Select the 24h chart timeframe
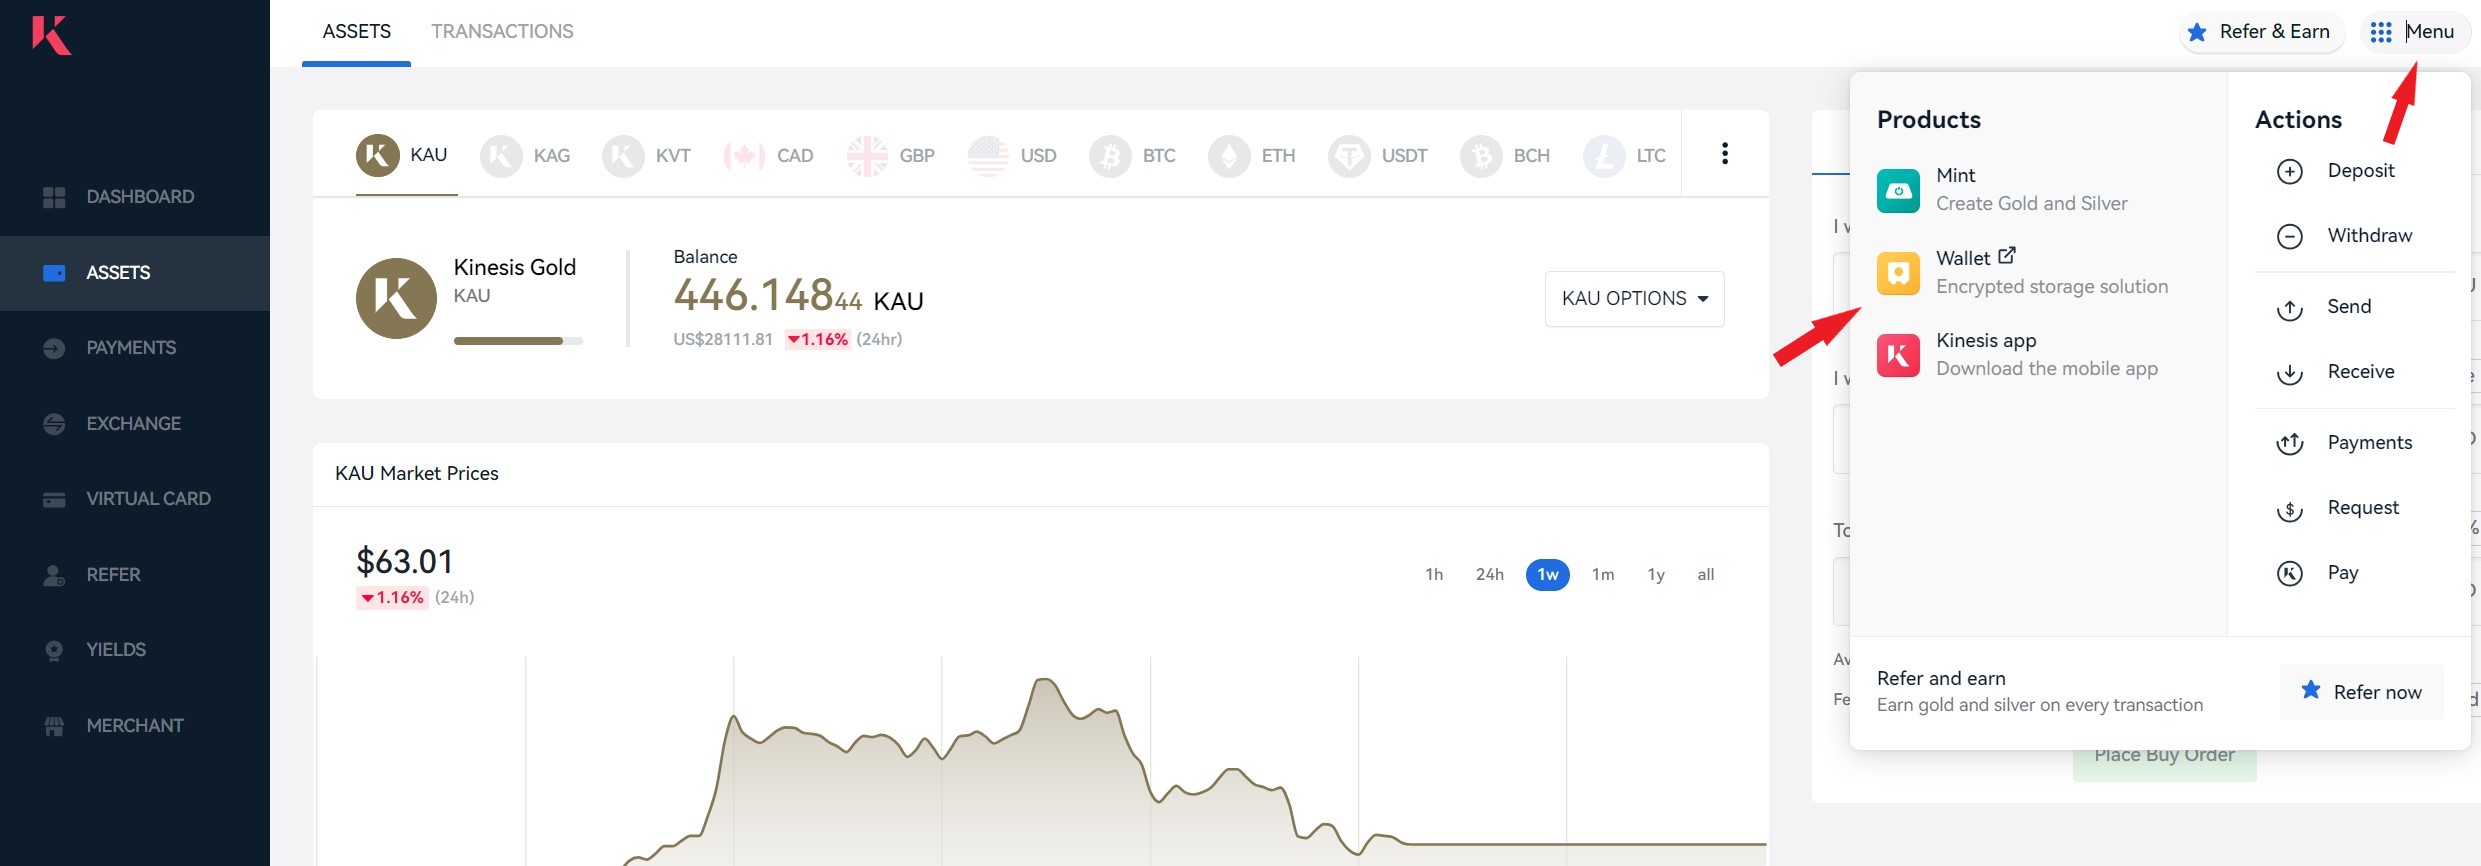This screenshot has height=866, width=2481. click(1489, 574)
